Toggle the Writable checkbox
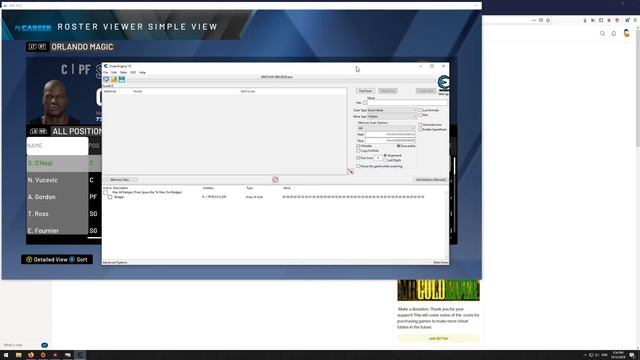The width and height of the screenshot is (640, 360). click(358, 146)
